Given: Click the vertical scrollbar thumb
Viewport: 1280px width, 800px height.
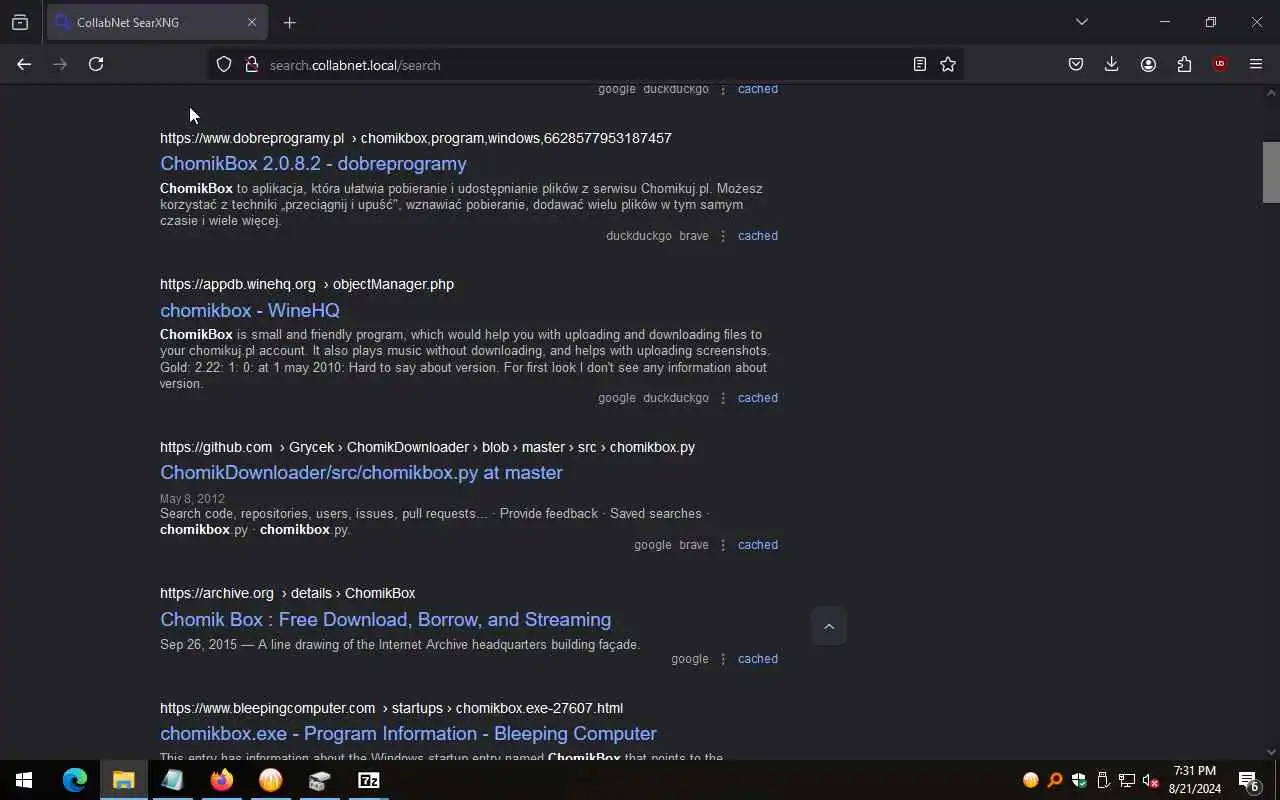Looking at the screenshot, I should tap(1271, 172).
